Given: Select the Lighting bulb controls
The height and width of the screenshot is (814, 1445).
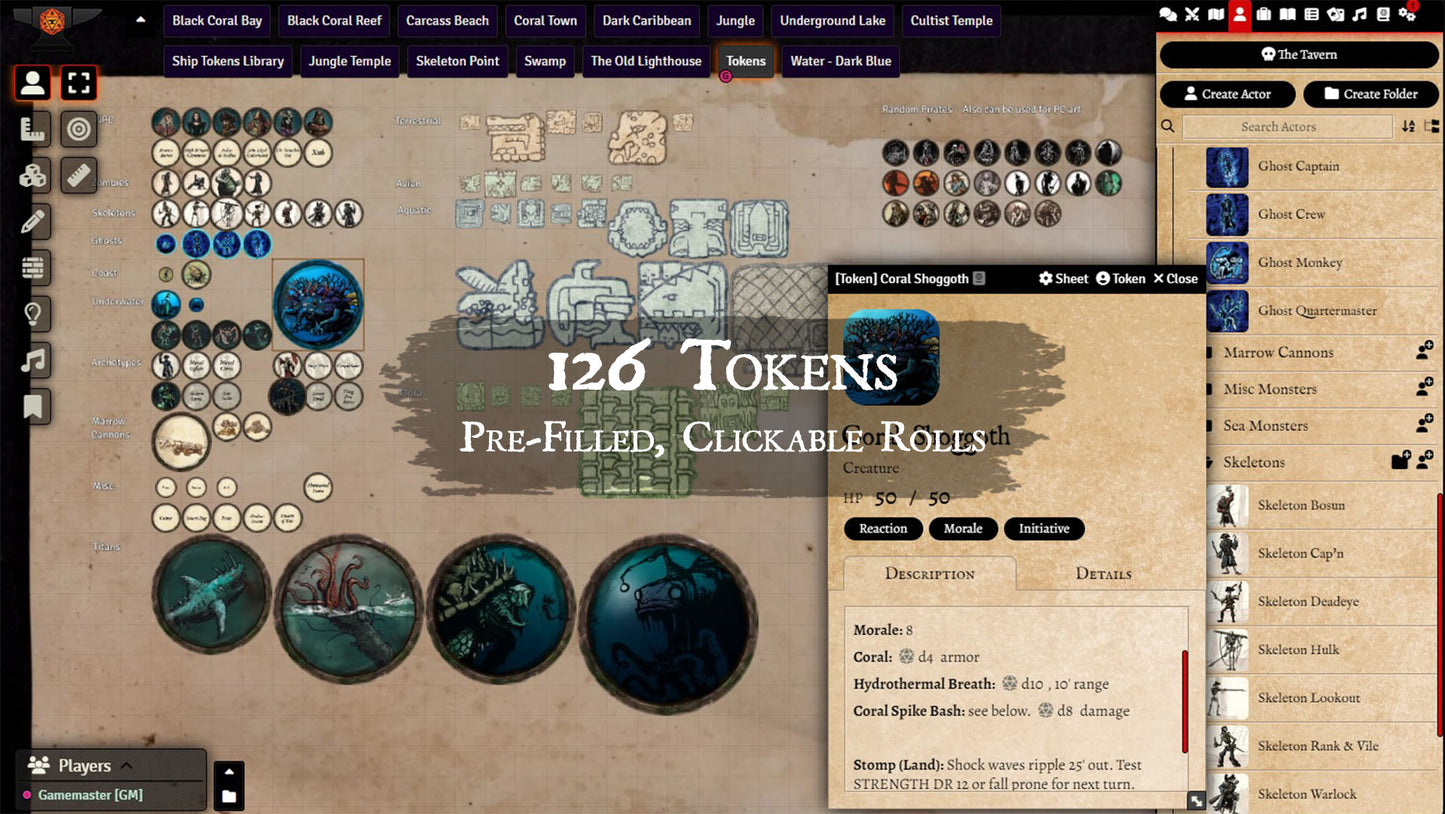Looking at the screenshot, I should (33, 314).
